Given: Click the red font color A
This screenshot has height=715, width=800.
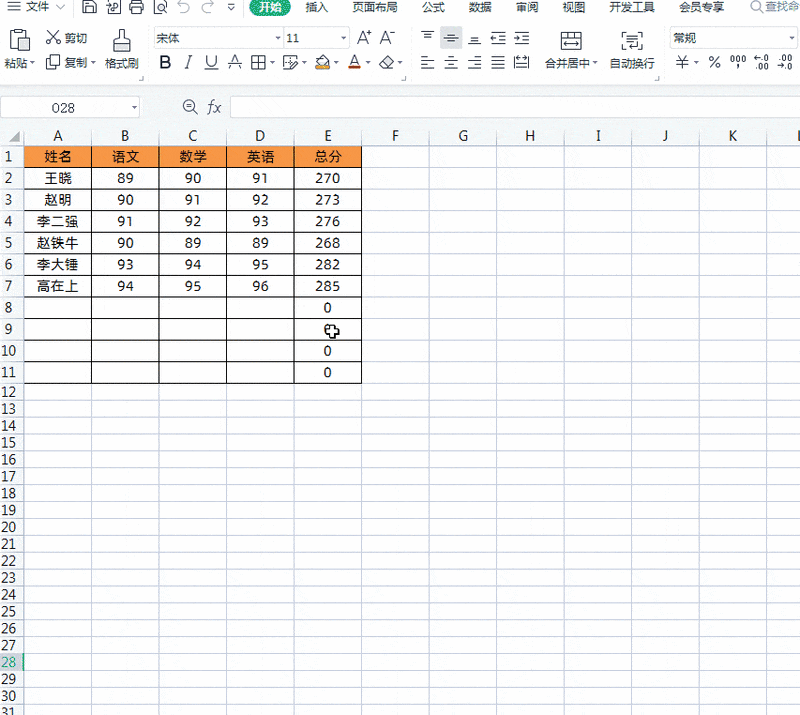Looking at the screenshot, I should click(355, 62).
